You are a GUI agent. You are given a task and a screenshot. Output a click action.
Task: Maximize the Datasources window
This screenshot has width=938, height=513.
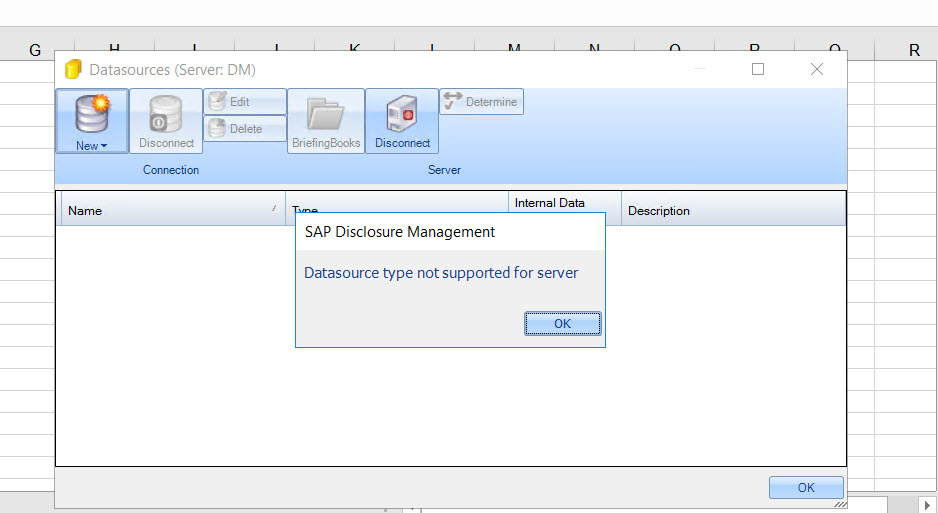(x=758, y=69)
